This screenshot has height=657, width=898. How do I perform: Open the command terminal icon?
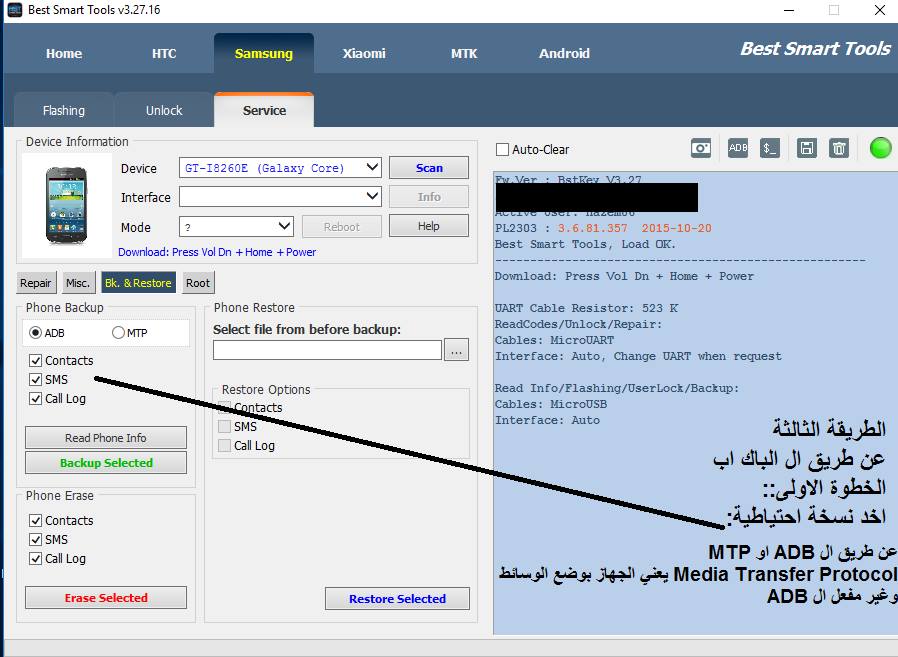[770, 148]
